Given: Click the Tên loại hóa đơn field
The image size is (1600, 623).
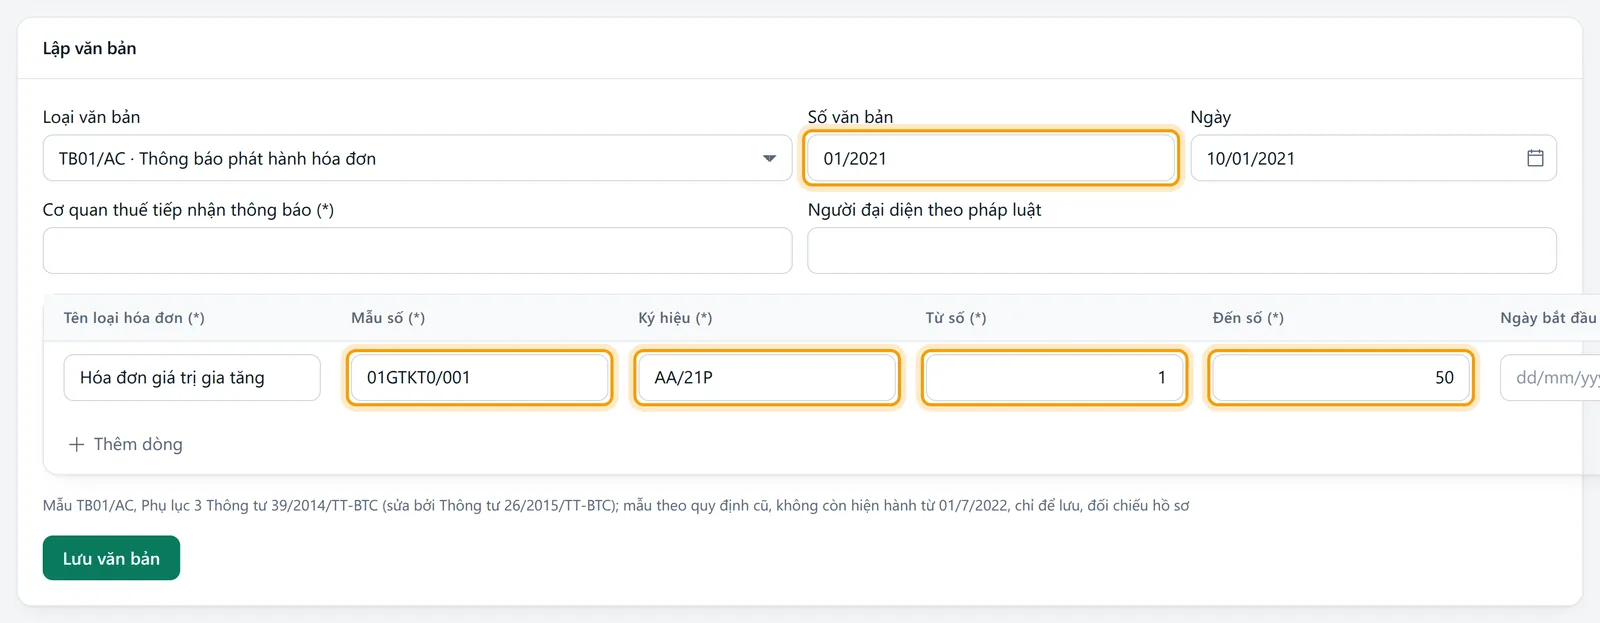Looking at the screenshot, I should [192, 377].
